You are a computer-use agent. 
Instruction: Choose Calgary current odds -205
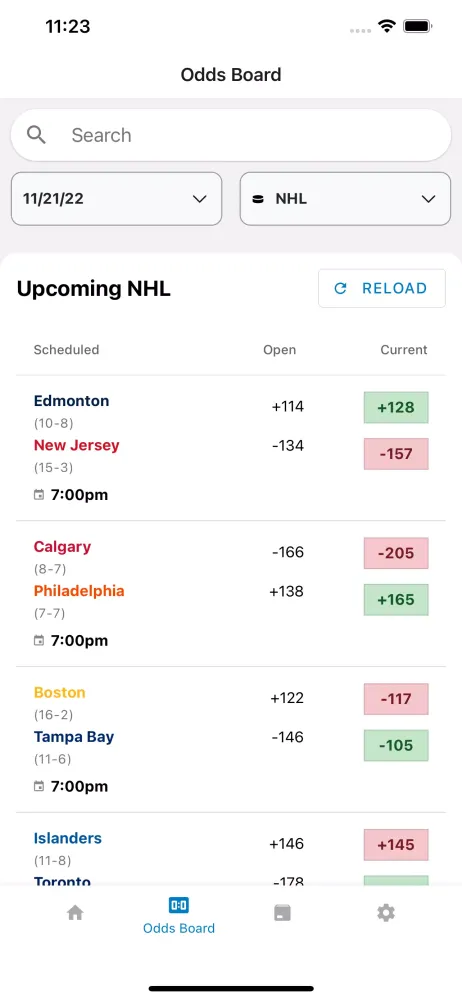point(396,553)
